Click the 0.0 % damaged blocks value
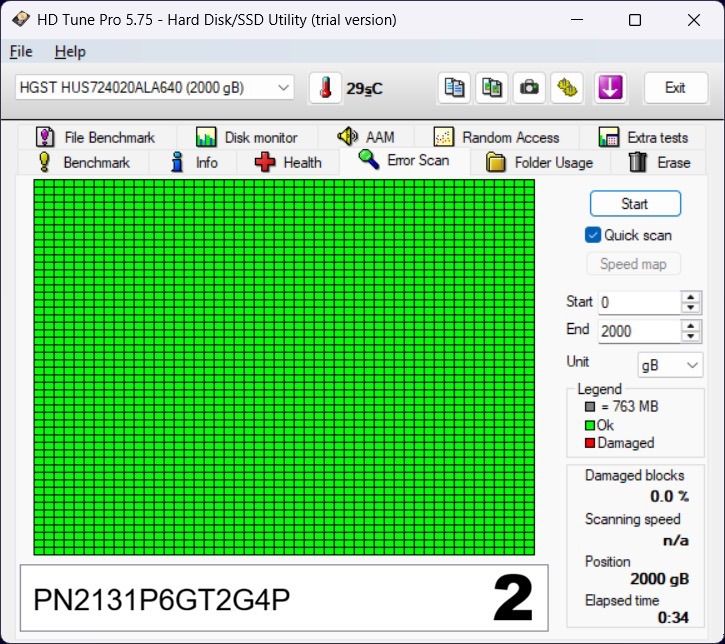Viewport: 725px width, 644px height. point(669,496)
